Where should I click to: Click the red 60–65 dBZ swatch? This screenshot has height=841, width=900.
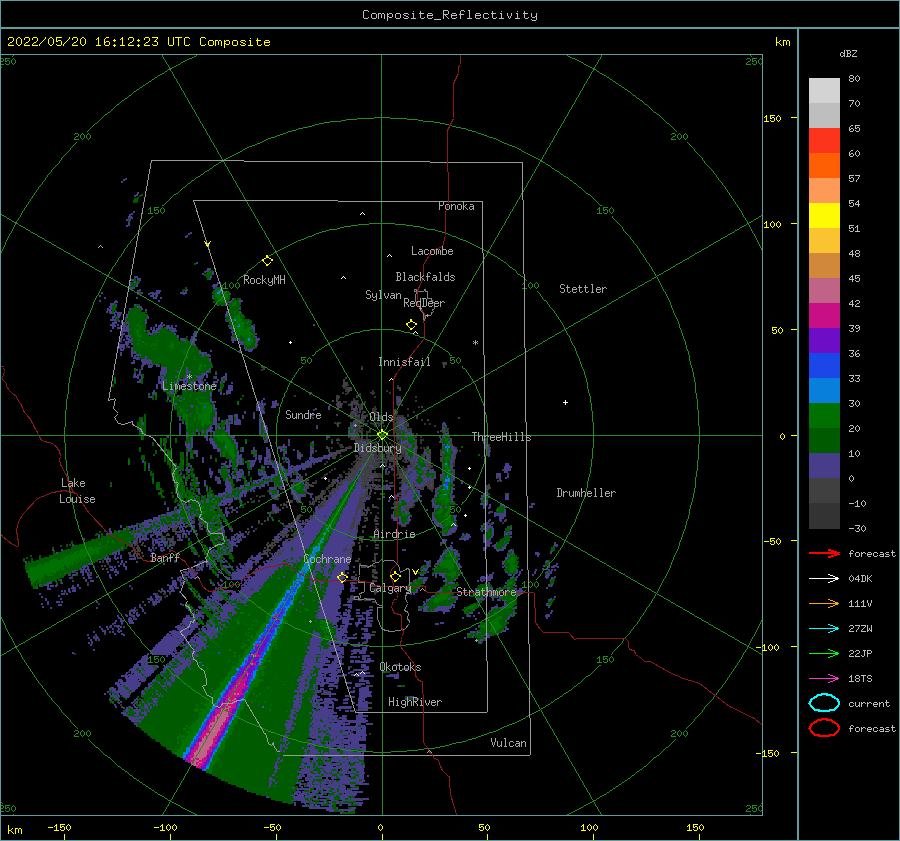(x=824, y=141)
